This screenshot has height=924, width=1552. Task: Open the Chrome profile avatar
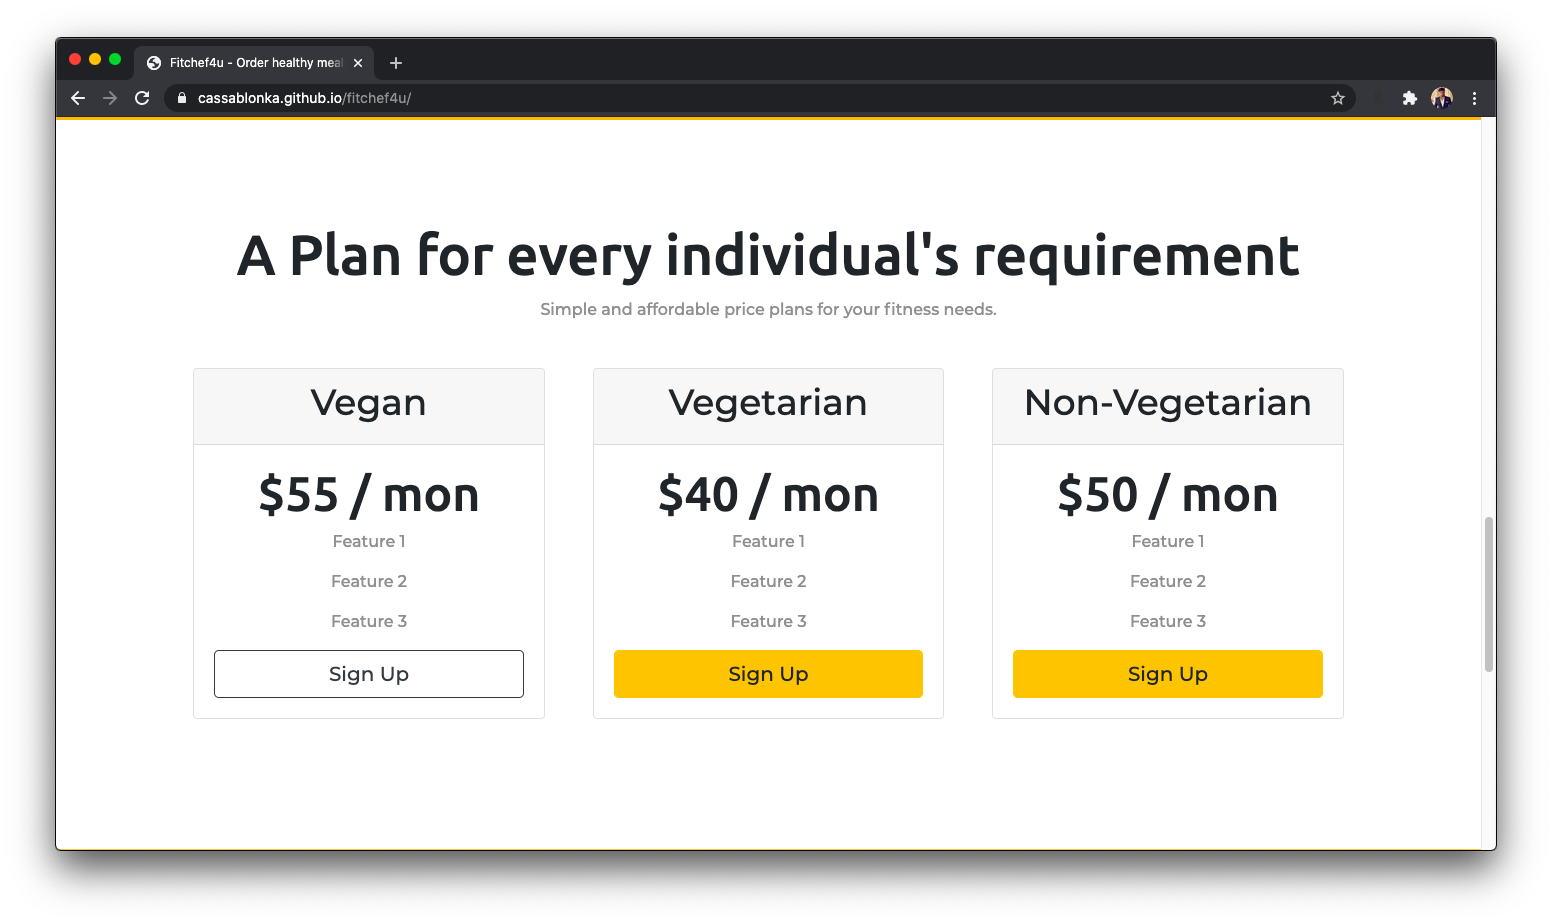[x=1442, y=98]
